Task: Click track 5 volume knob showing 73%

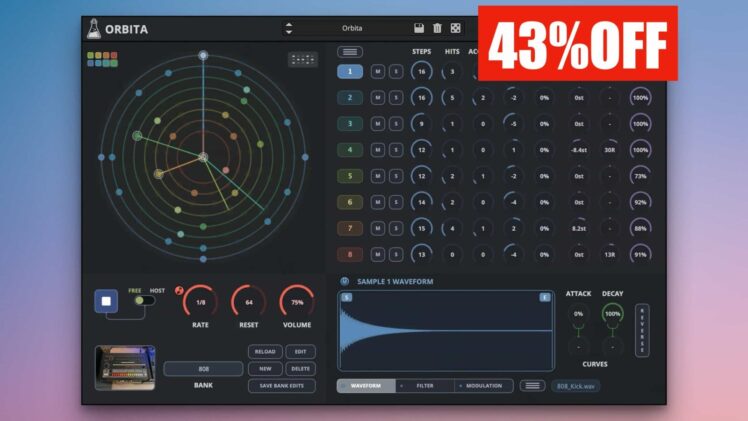Action: (x=640, y=176)
